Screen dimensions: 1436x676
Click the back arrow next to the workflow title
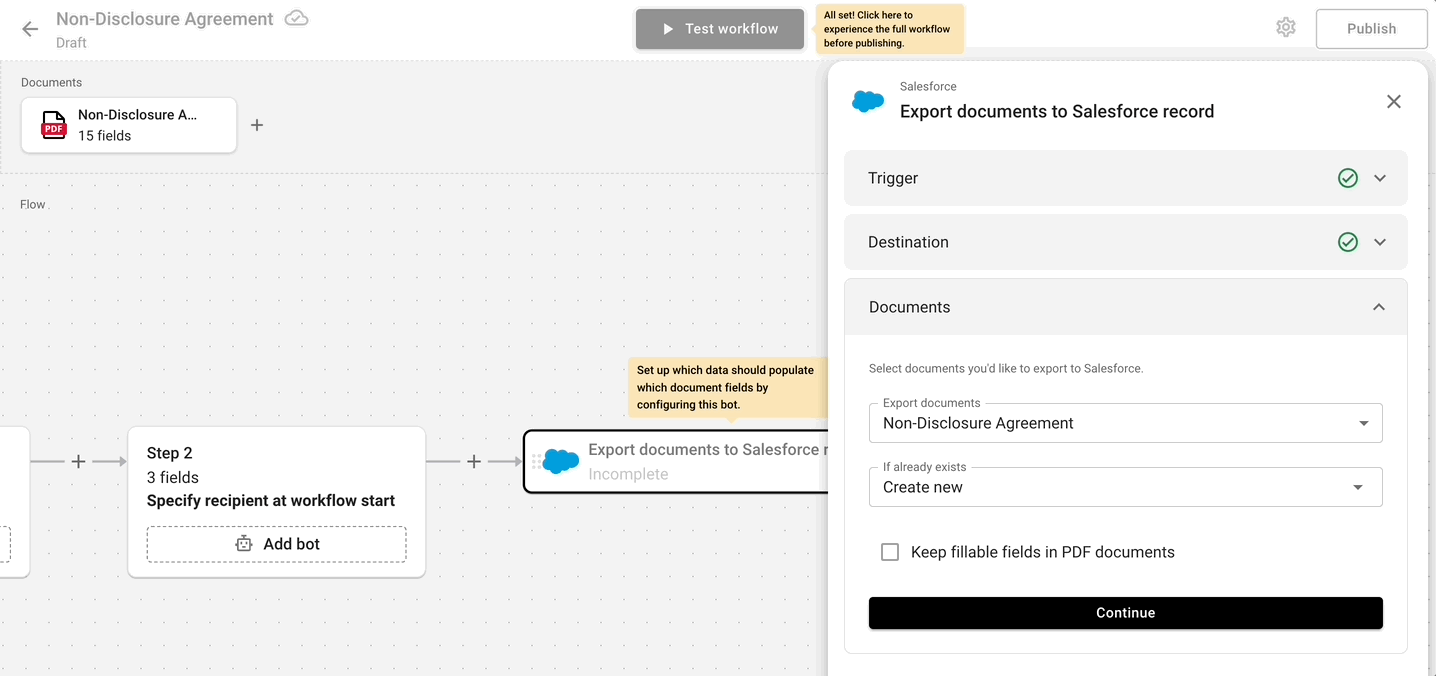[x=29, y=29]
